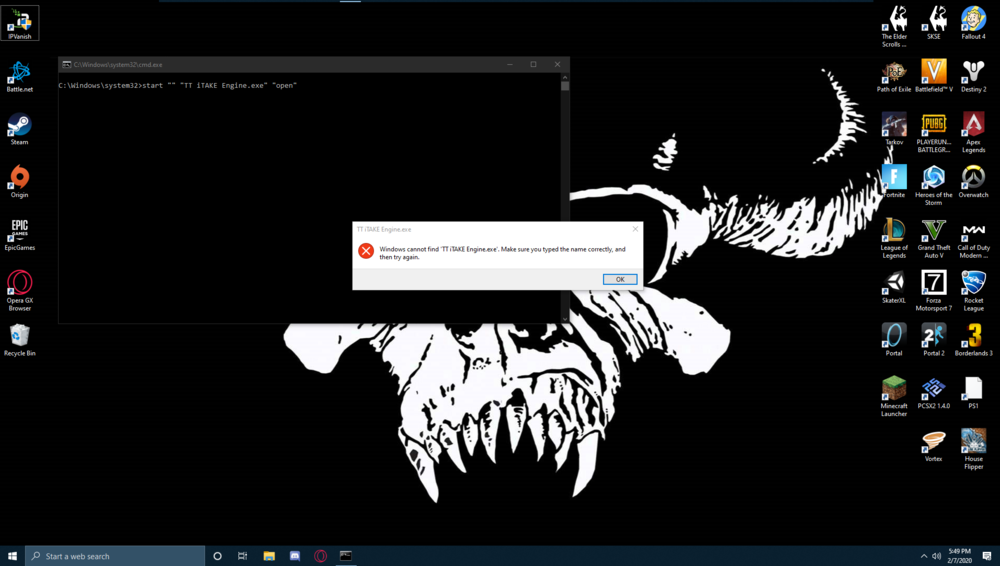Select the Portal desktop icon

(x=894, y=340)
